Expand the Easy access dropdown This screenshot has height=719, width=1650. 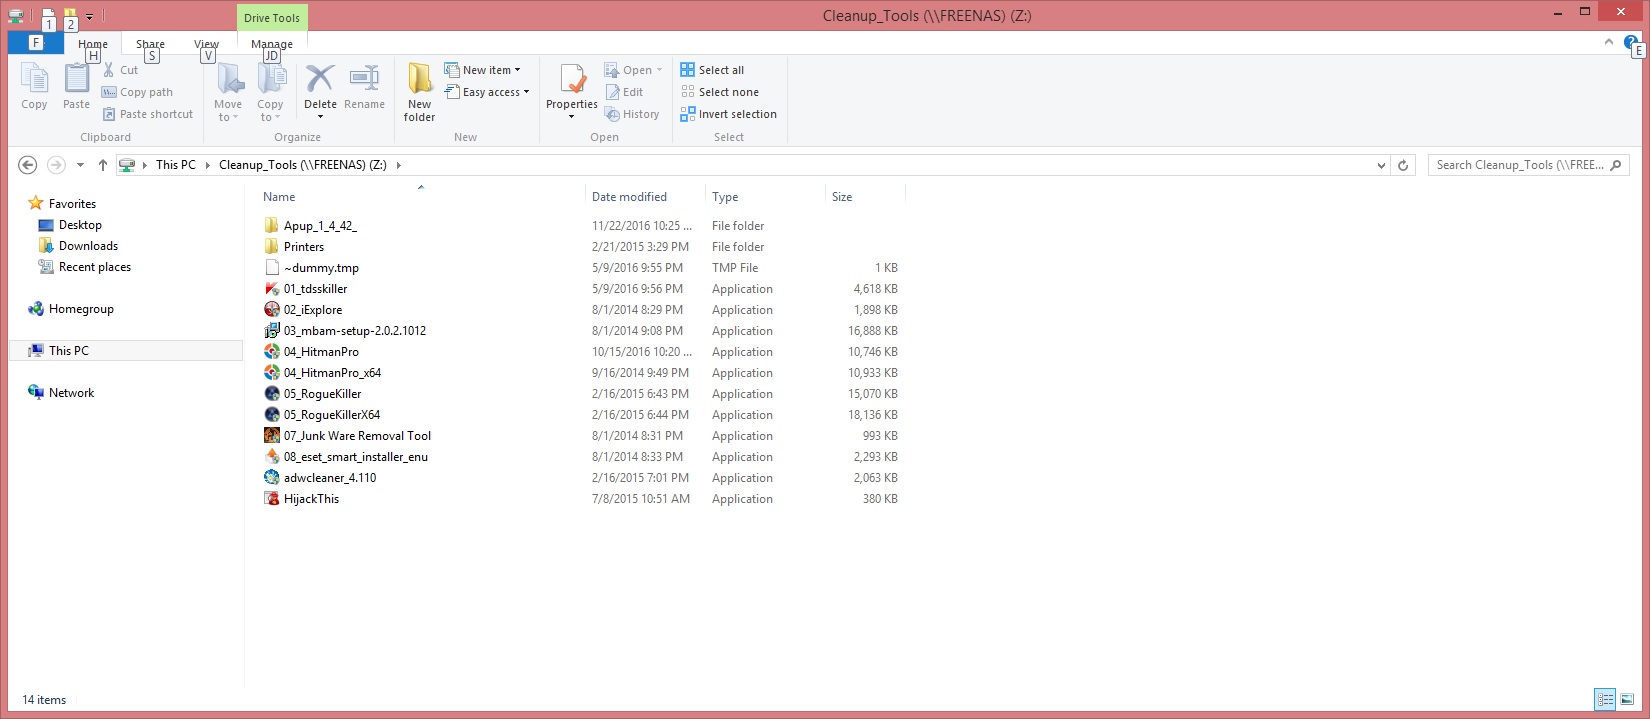pos(487,92)
